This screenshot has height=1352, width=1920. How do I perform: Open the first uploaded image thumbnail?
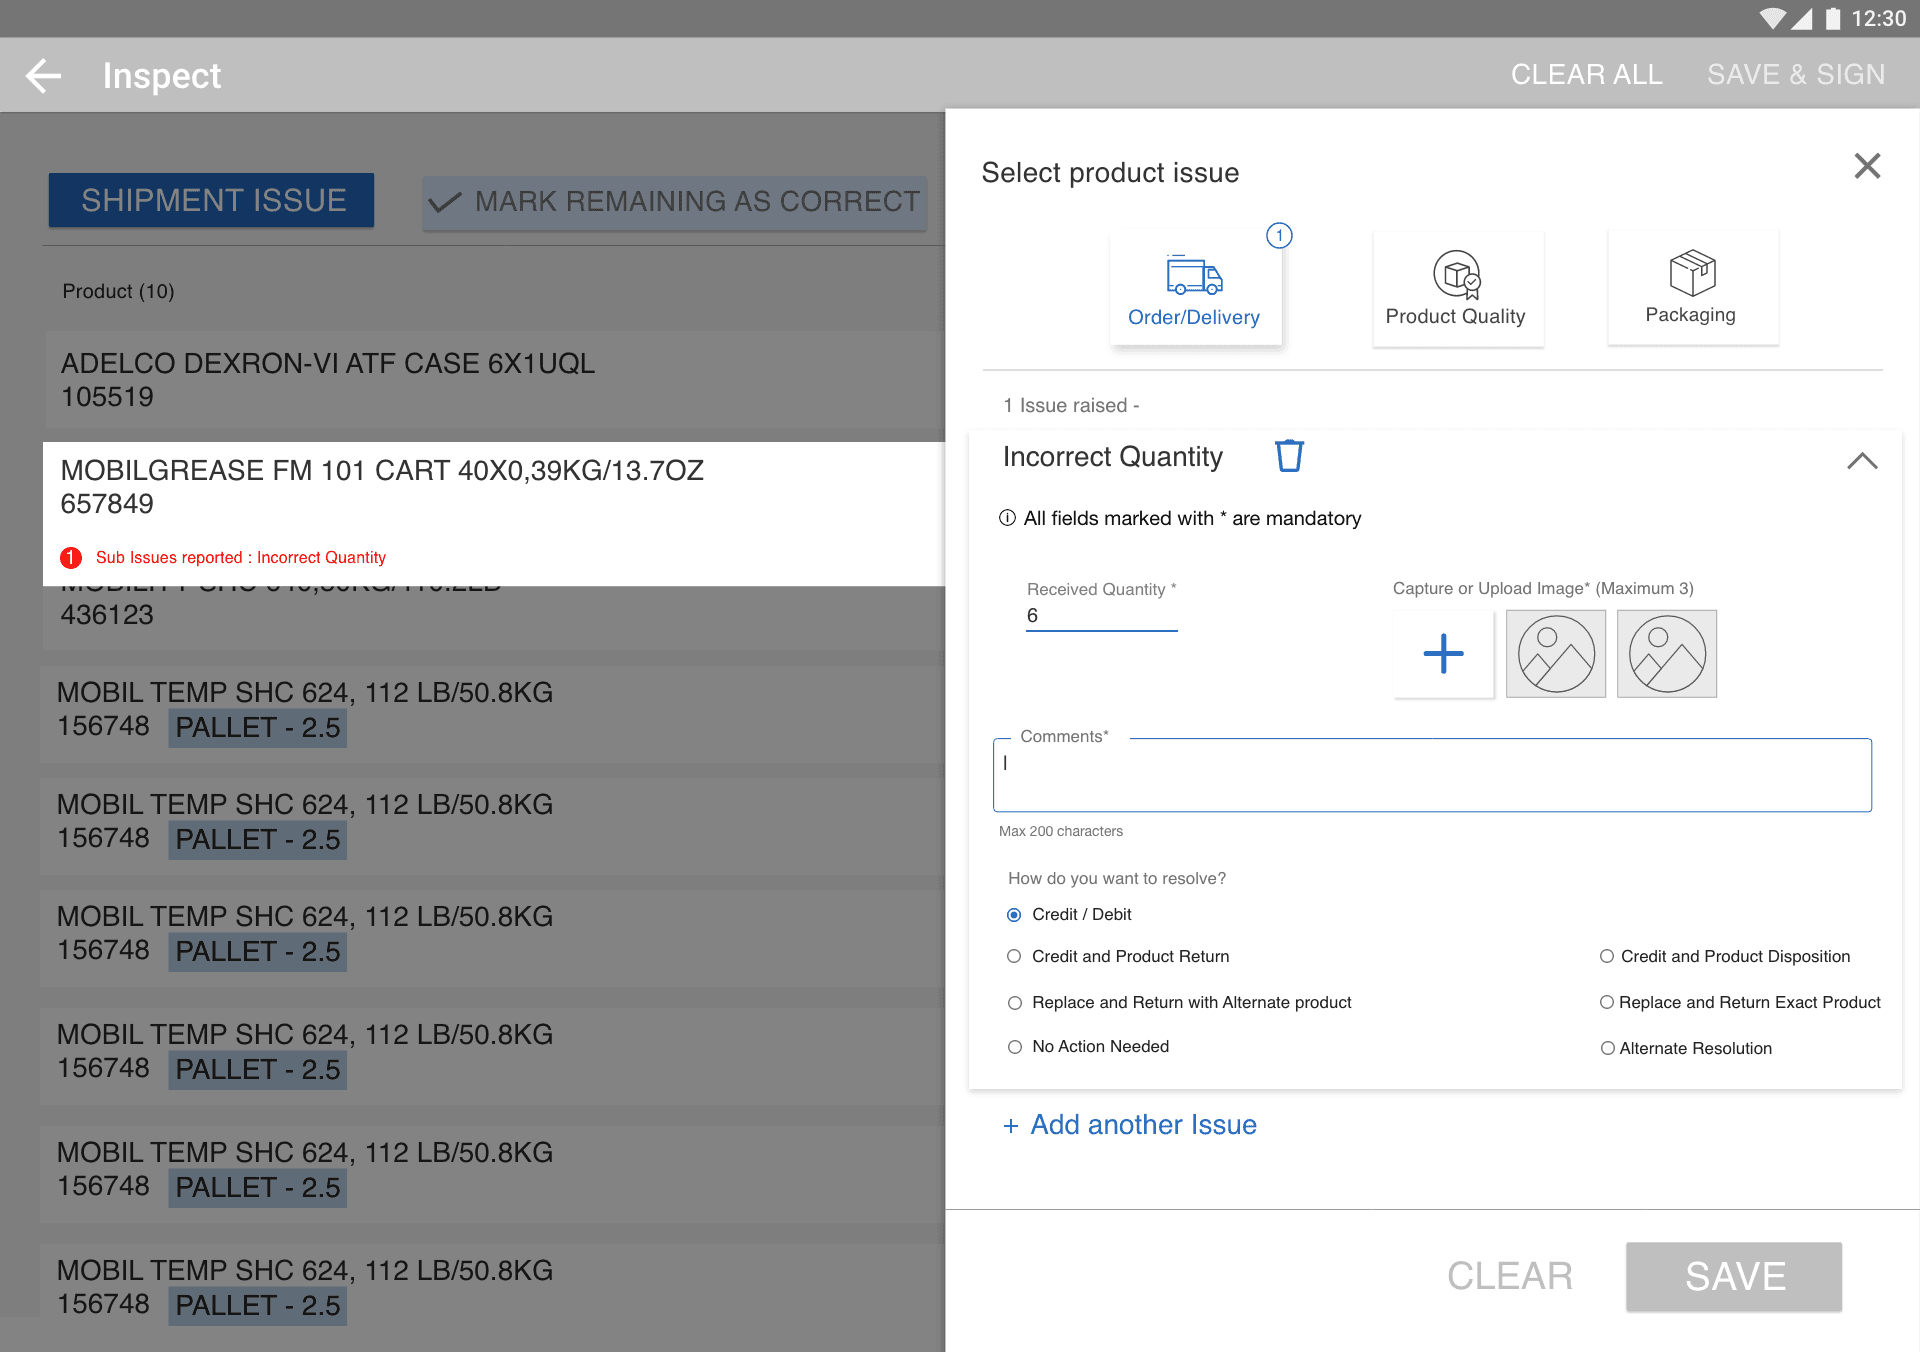pos(1555,654)
